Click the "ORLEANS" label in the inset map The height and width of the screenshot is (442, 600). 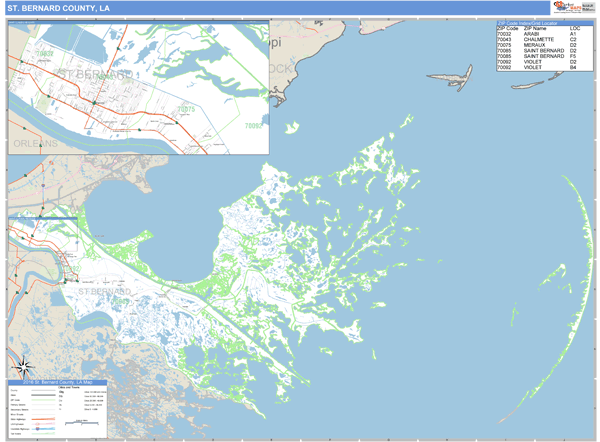pos(36,144)
